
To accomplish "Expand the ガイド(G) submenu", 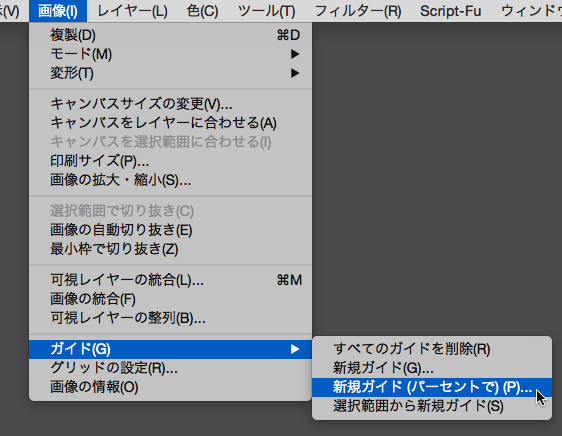I will click(x=170, y=349).
